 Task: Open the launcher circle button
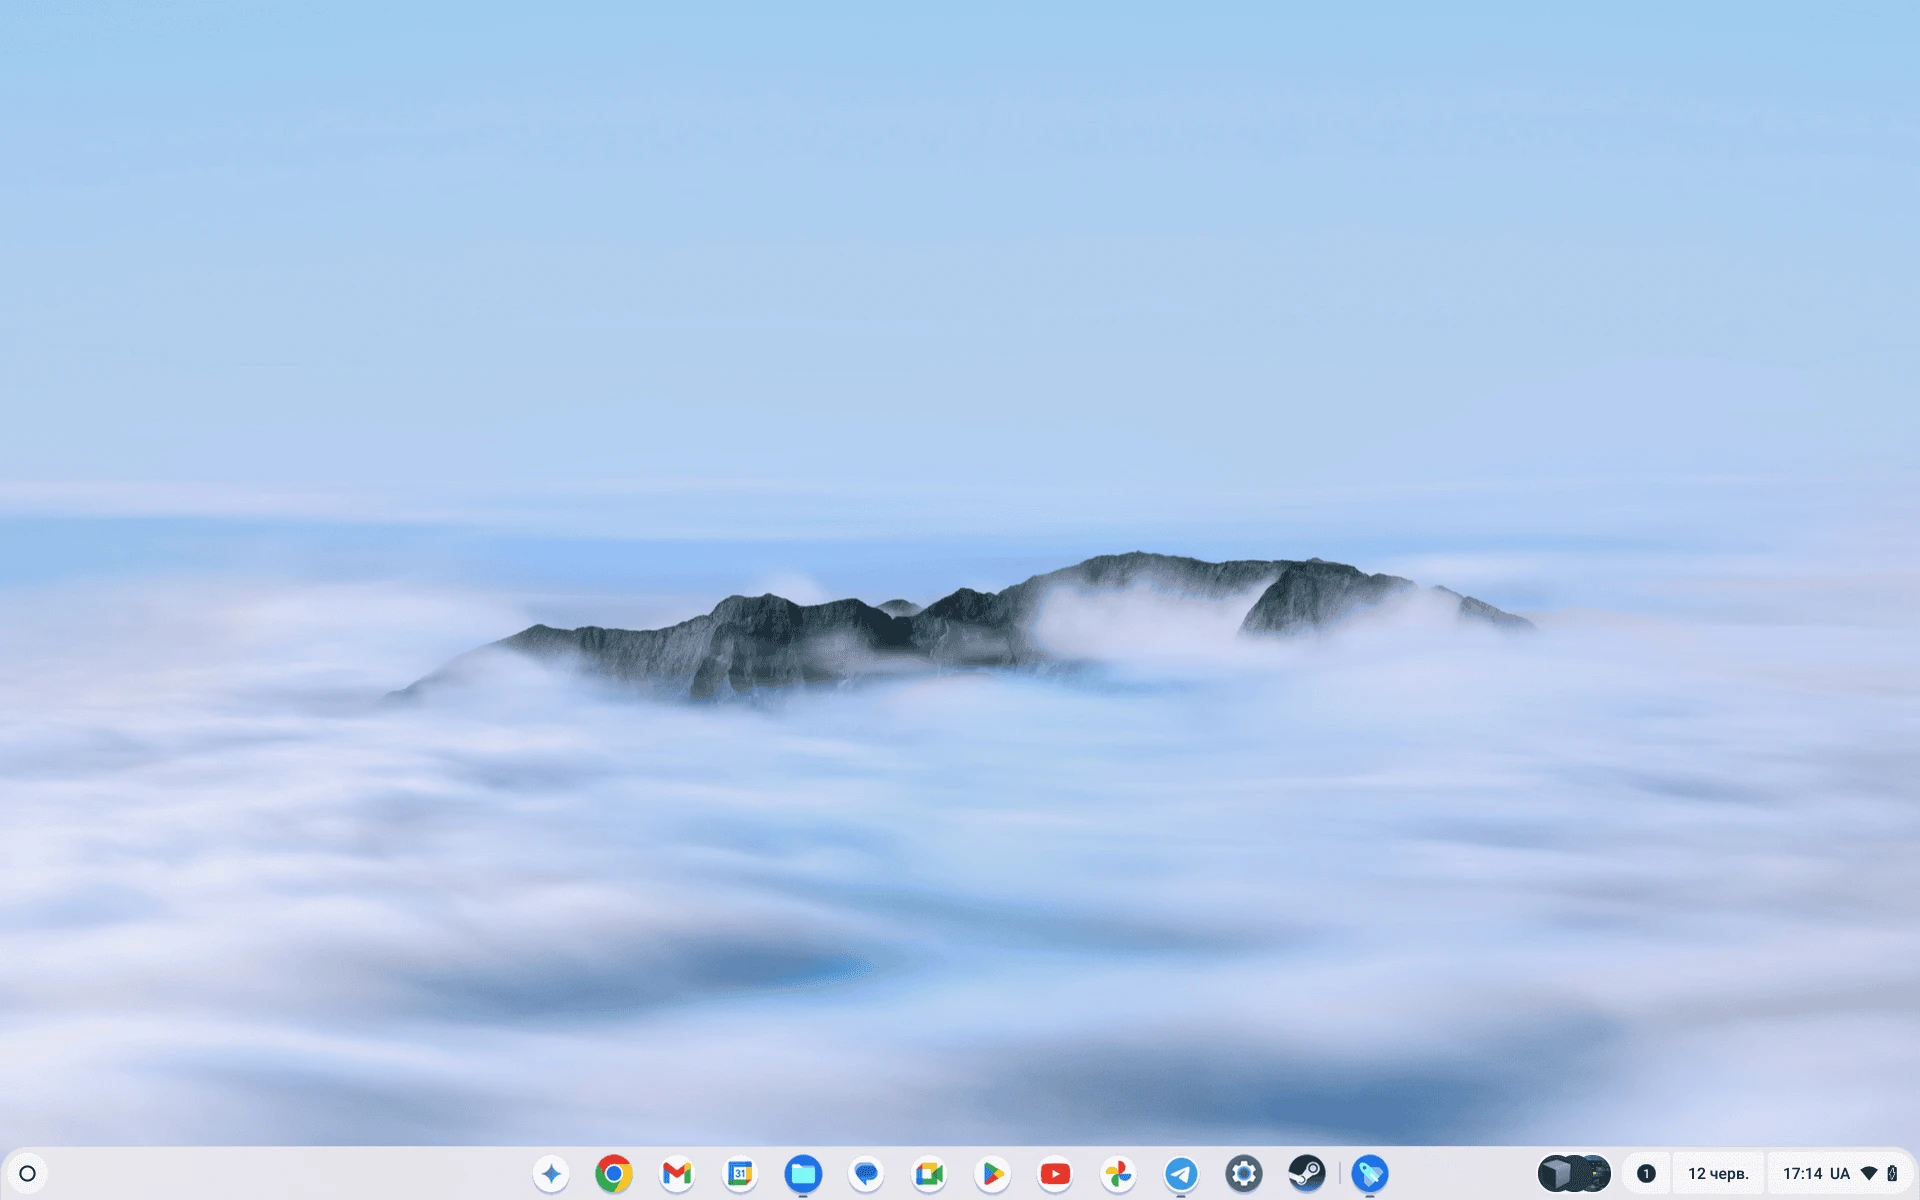pos(28,1173)
